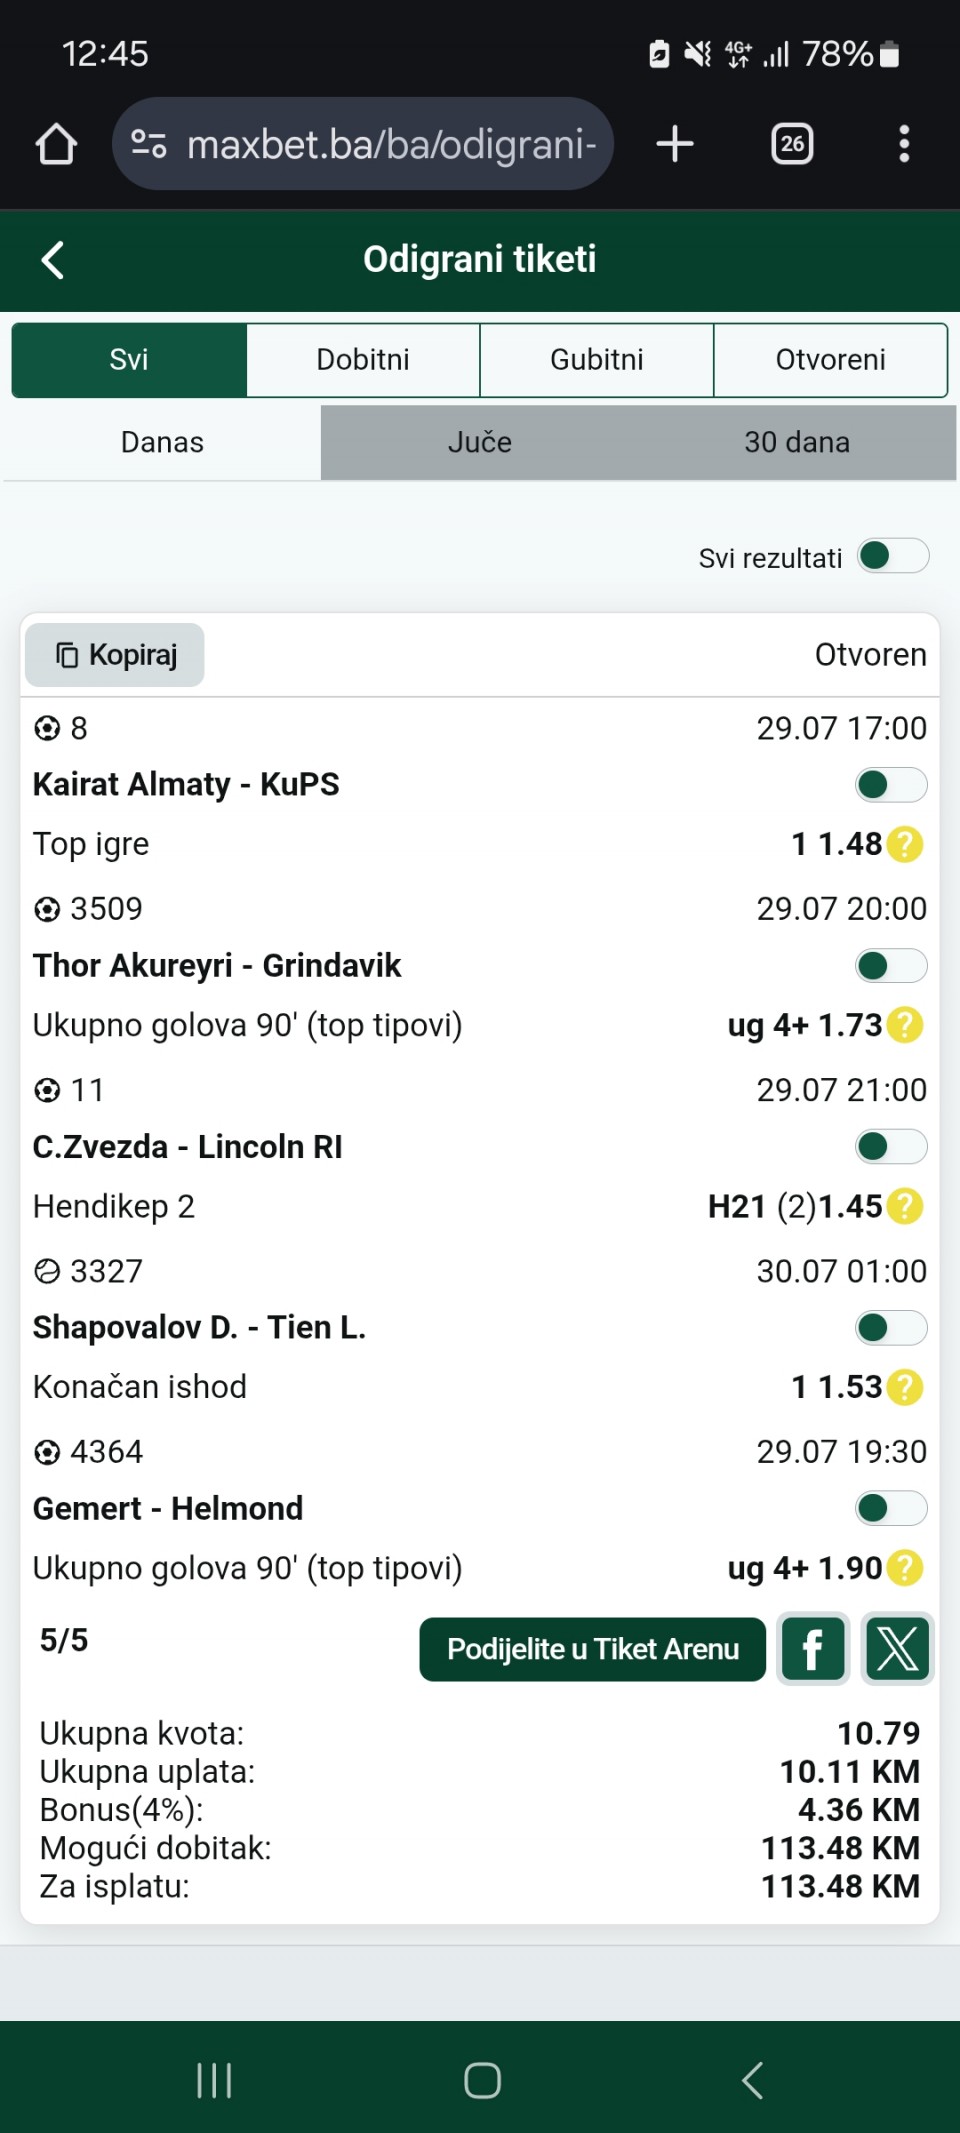Image resolution: width=960 pixels, height=2133 pixels.
Task: Open the tab switcher showing 26 tabs
Action: click(792, 144)
